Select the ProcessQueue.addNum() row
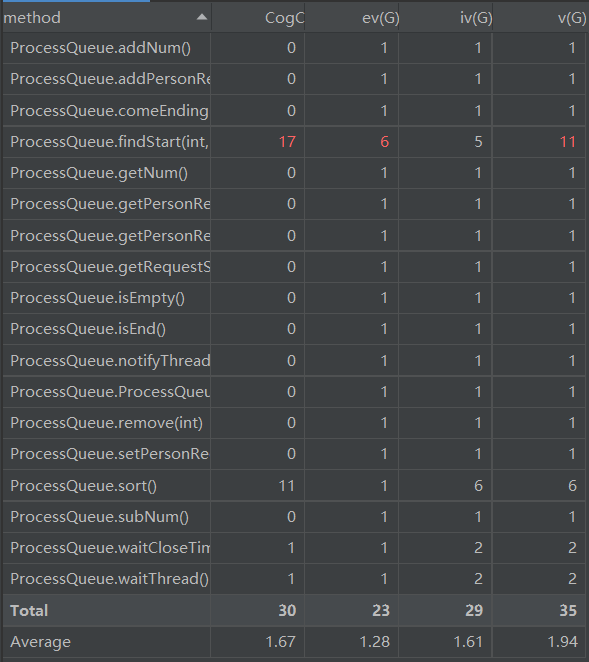The width and height of the screenshot is (589, 662). tap(294, 48)
